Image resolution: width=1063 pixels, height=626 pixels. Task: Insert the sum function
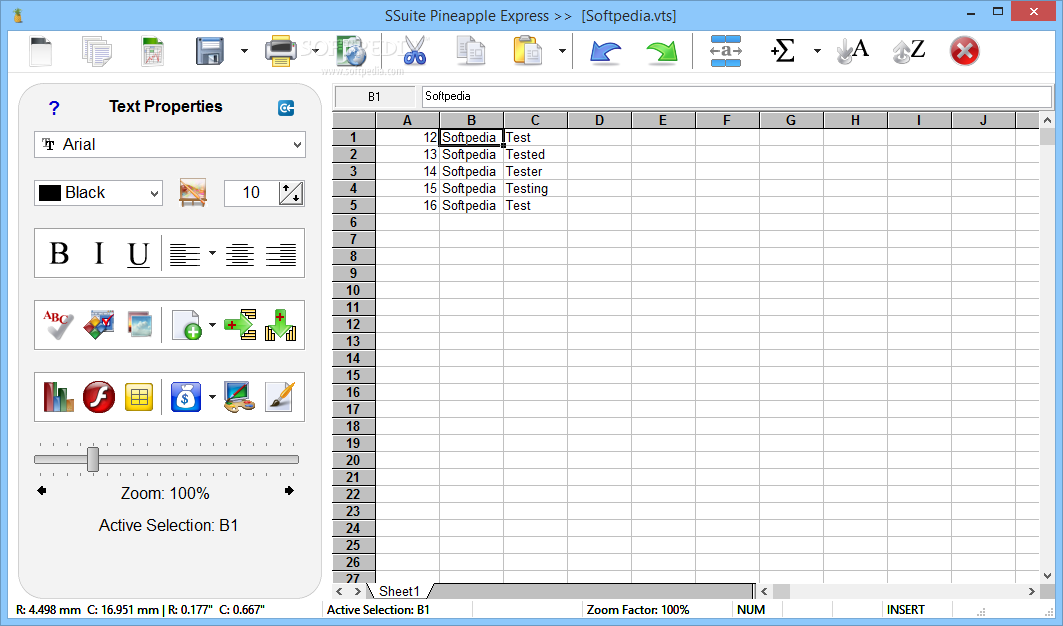782,51
